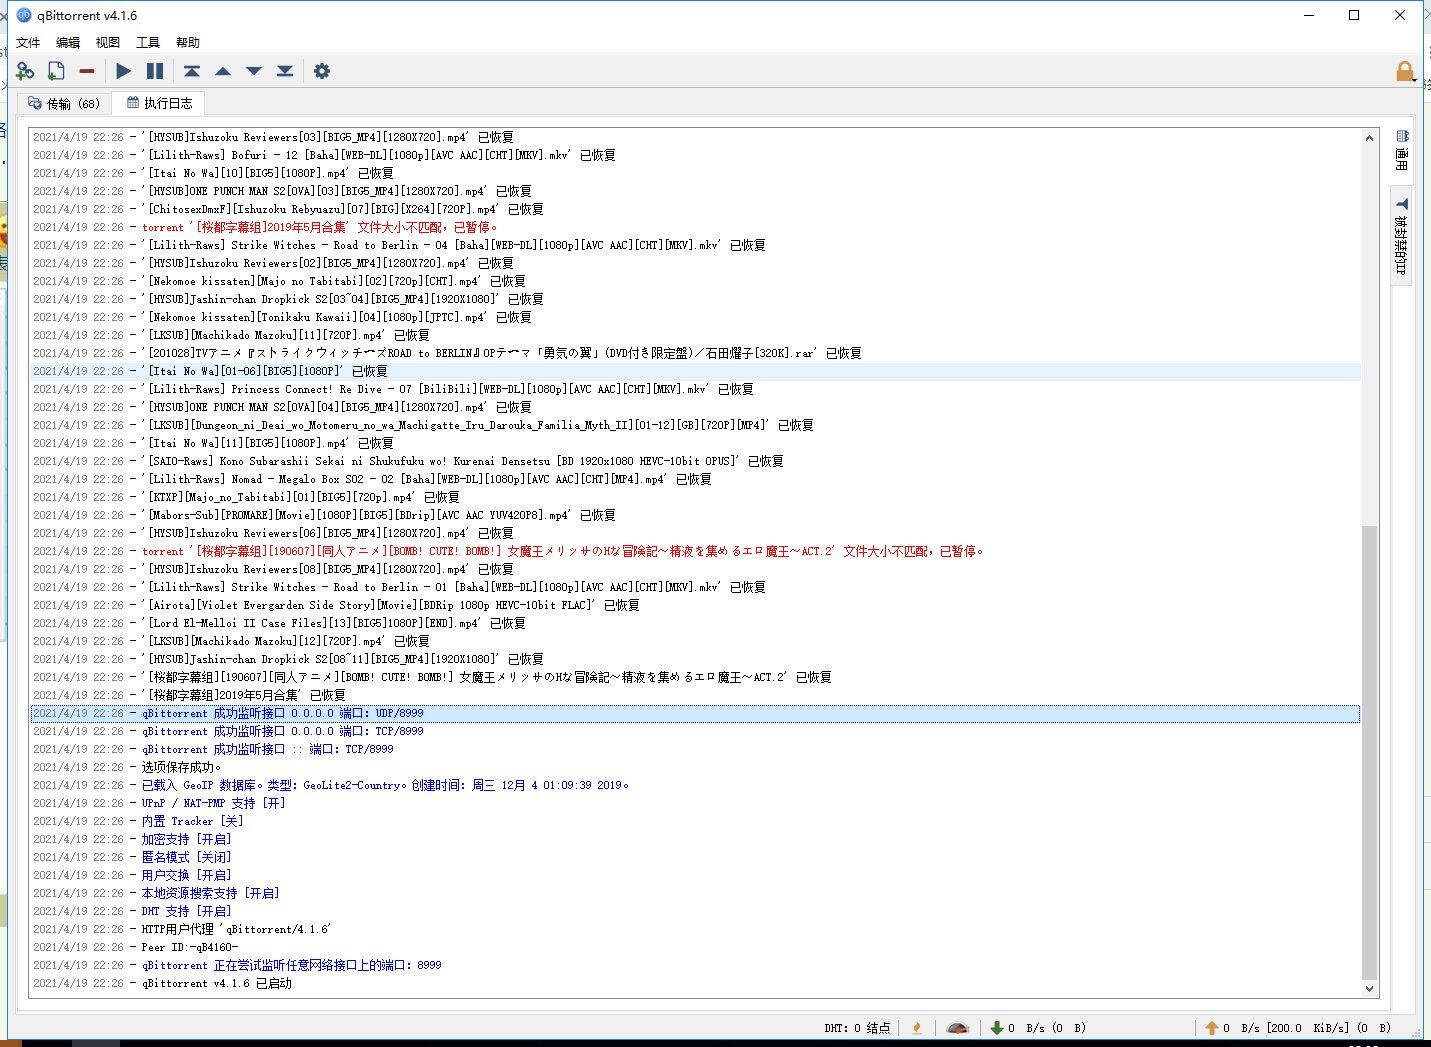
Task: Select the 通用 vertical side tab
Action: 1402,151
